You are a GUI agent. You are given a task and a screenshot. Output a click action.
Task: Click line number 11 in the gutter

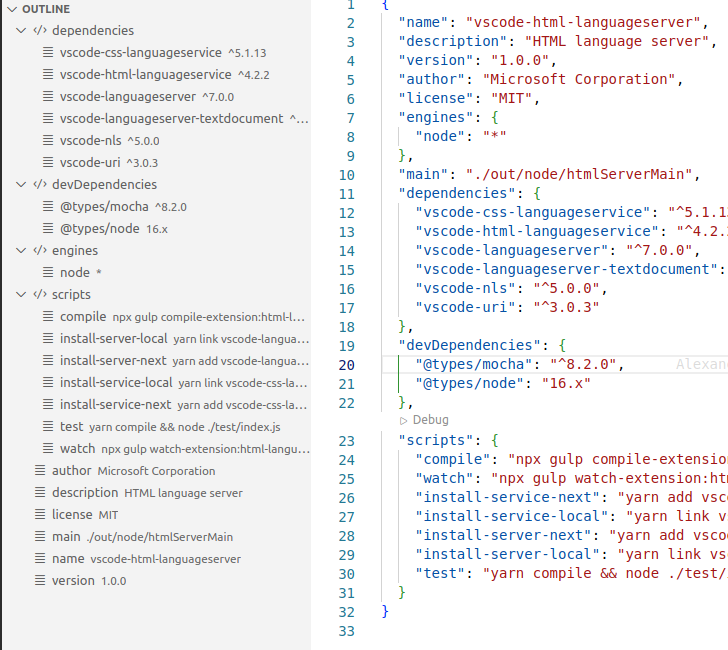click(x=346, y=194)
